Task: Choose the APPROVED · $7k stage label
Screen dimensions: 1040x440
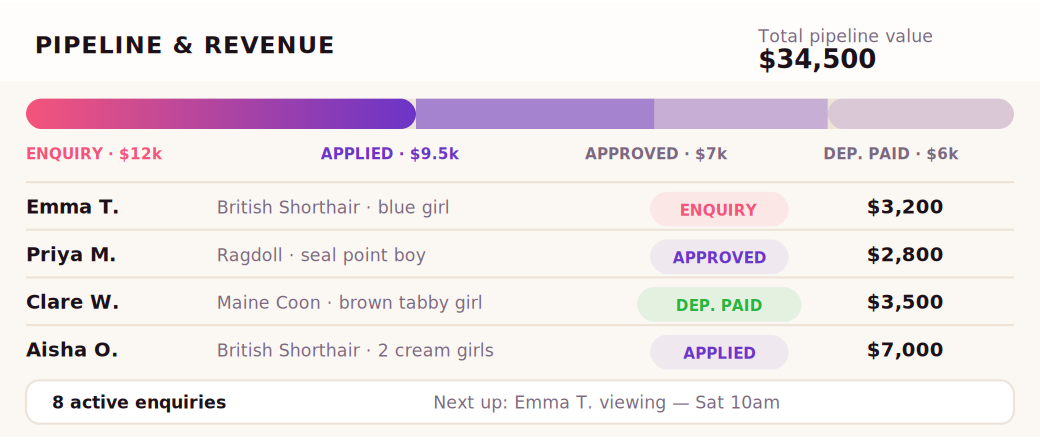Action: click(x=656, y=154)
